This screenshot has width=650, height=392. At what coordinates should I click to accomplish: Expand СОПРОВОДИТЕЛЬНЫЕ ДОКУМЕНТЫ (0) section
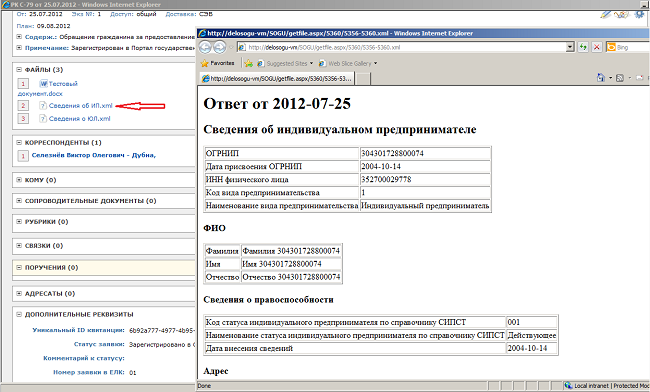tap(19, 201)
